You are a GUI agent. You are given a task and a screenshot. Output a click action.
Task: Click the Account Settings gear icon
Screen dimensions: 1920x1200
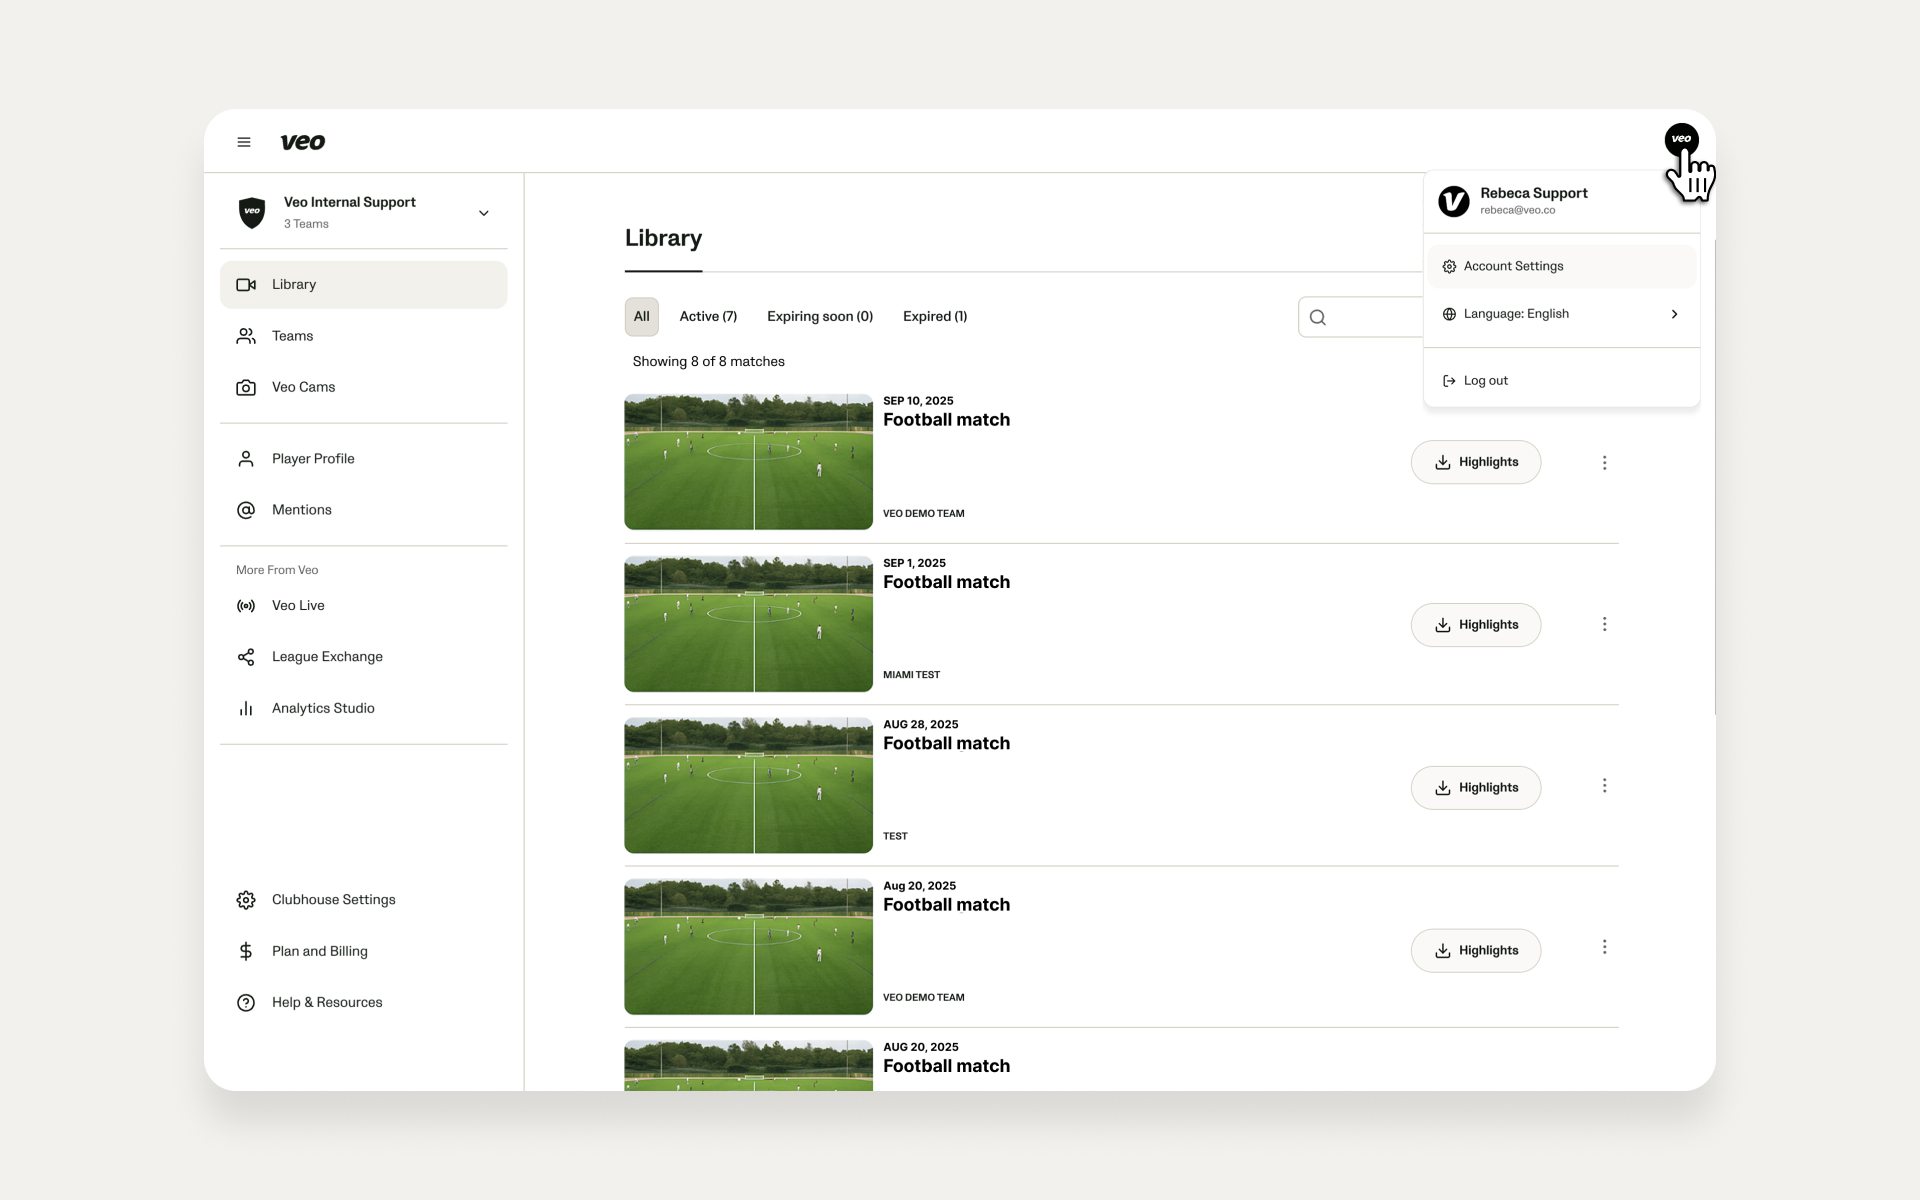[x=1449, y=267]
